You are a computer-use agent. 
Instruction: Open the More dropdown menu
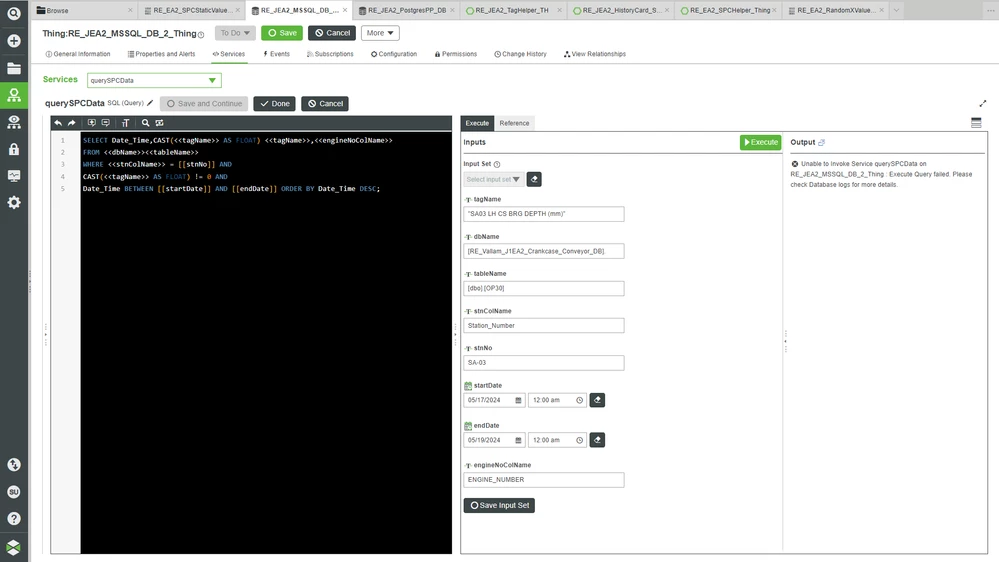point(380,33)
